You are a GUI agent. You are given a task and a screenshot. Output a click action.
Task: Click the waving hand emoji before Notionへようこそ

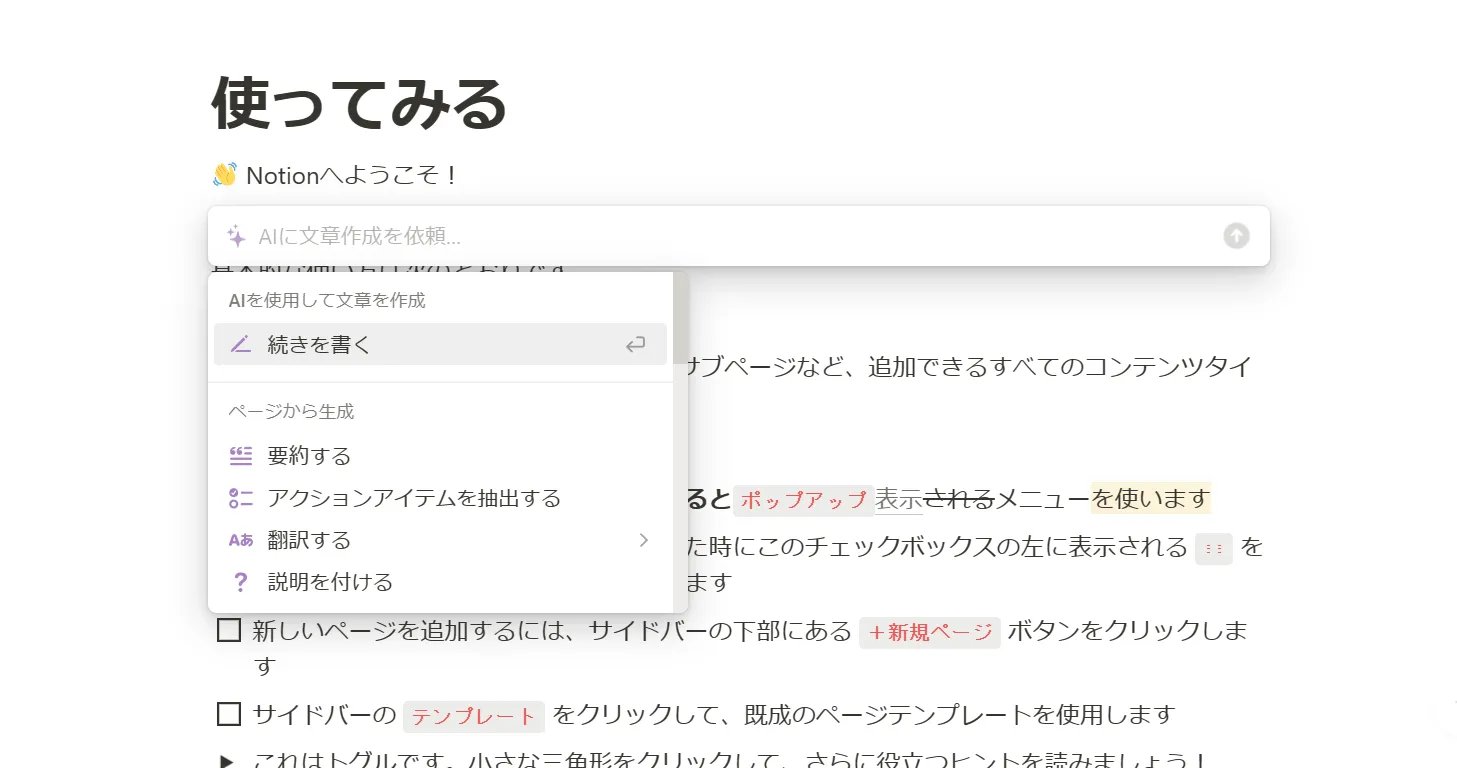(x=225, y=175)
